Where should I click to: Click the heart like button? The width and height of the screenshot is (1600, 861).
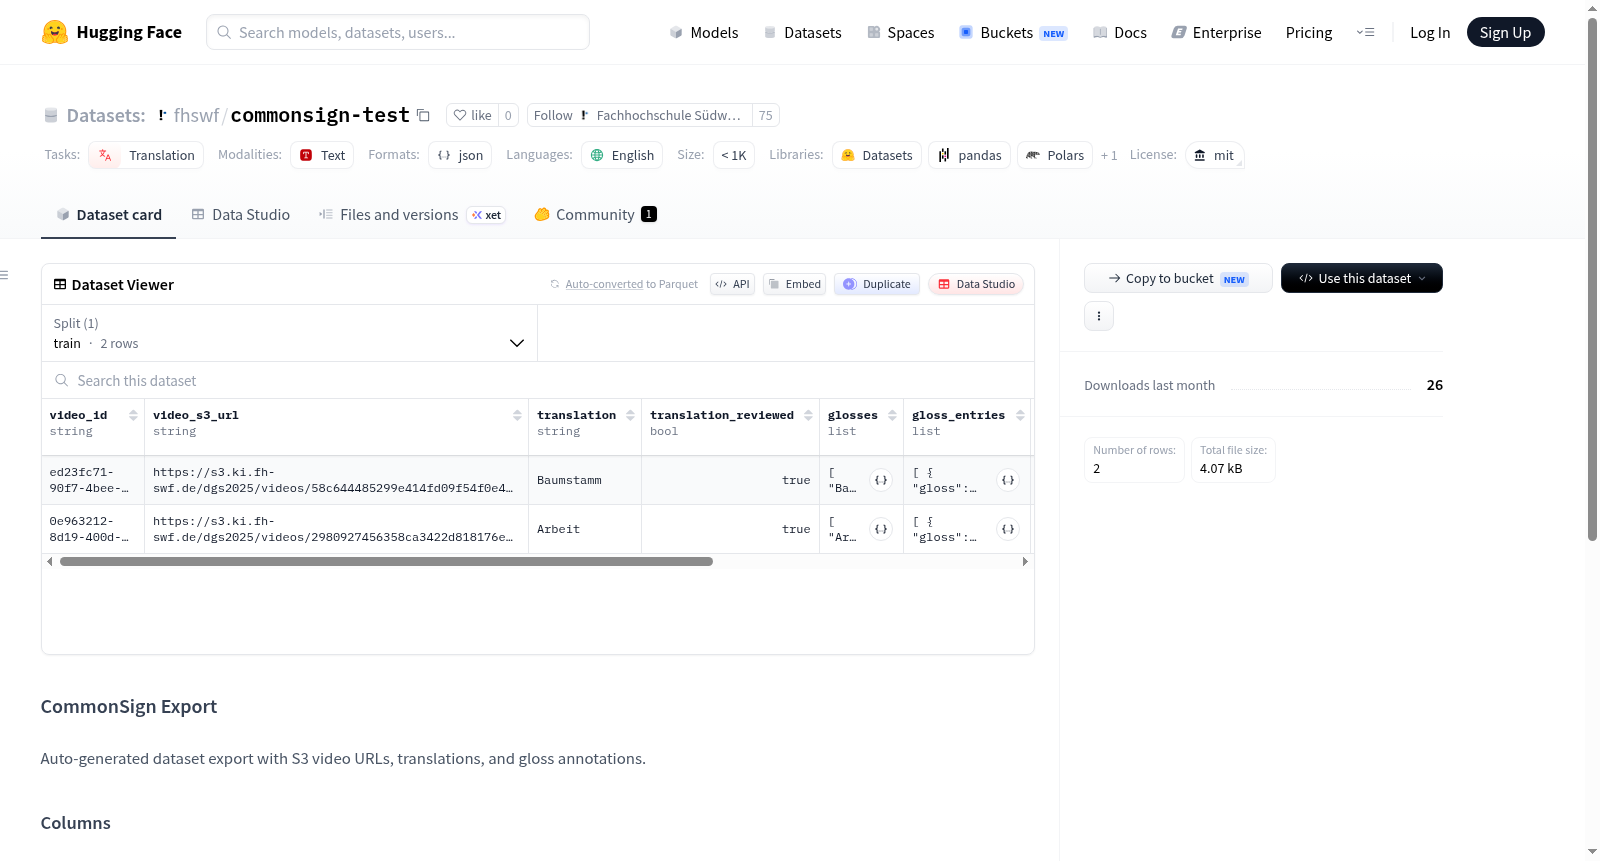click(x=472, y=115)
